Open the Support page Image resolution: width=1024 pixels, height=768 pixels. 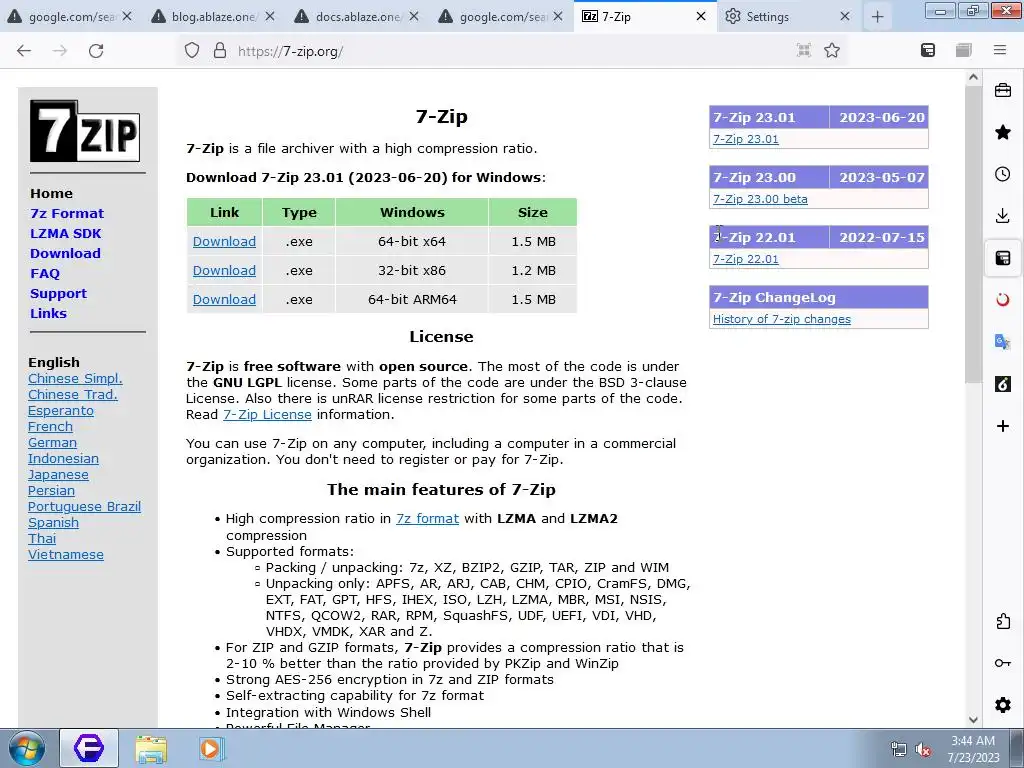click(x=58, y=293)
